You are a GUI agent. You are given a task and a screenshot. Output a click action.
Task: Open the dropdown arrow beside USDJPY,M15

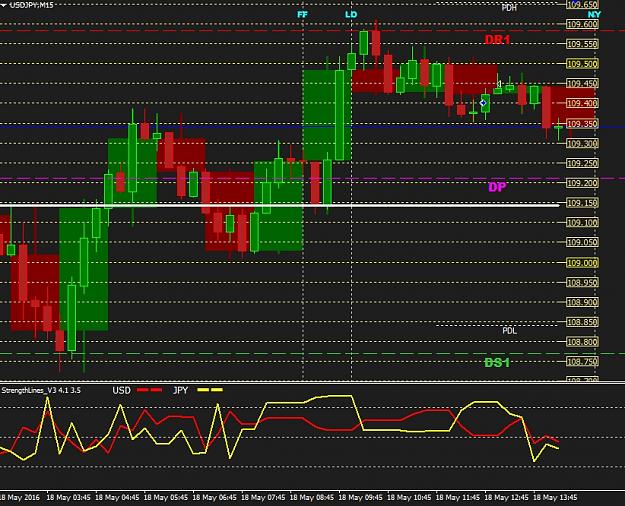coord(4,5)
